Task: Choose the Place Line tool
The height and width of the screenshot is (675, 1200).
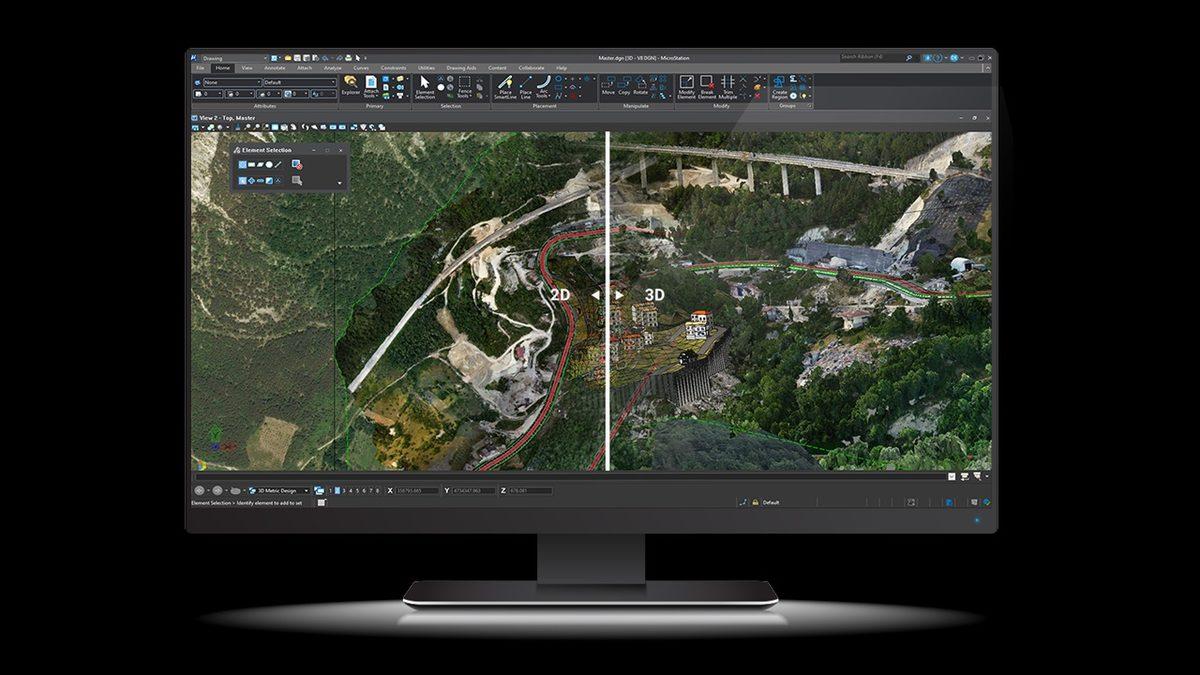Action: pos(525,85)
